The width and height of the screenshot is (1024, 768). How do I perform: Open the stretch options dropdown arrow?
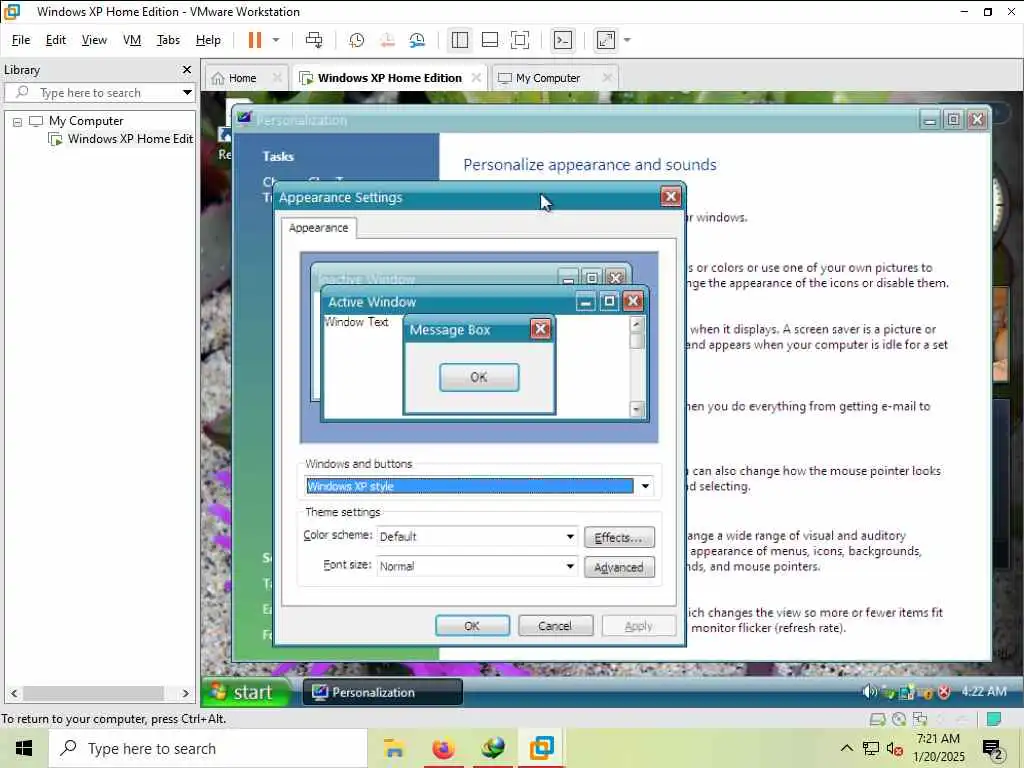pyautogui.click(x=627, y=40)
